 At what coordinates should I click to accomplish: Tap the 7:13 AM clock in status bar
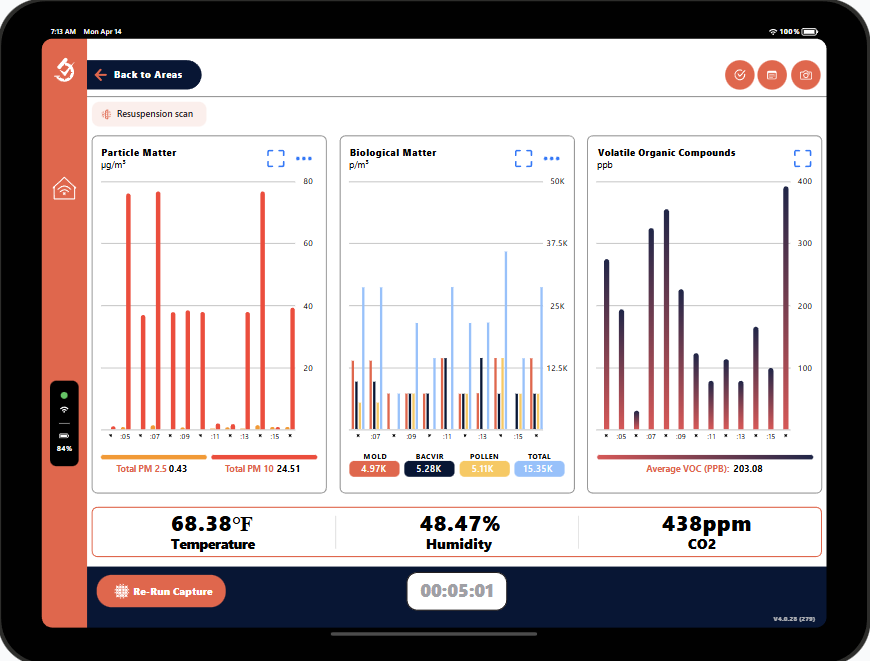pos(63,32)
